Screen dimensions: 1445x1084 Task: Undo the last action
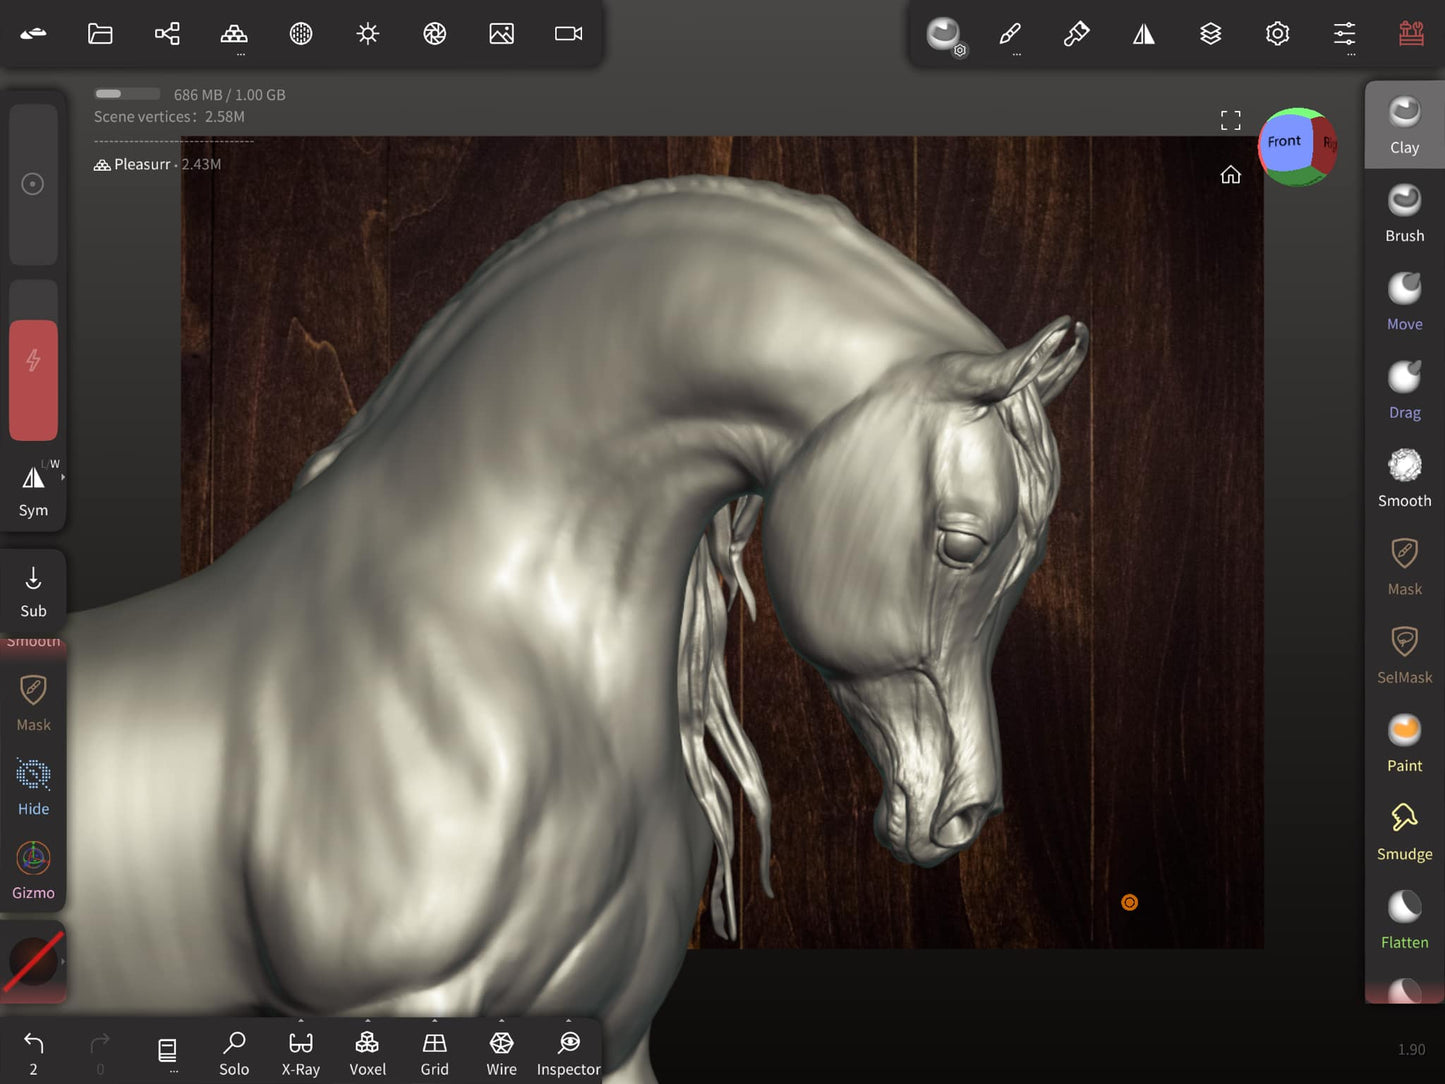click(33, 1053)
